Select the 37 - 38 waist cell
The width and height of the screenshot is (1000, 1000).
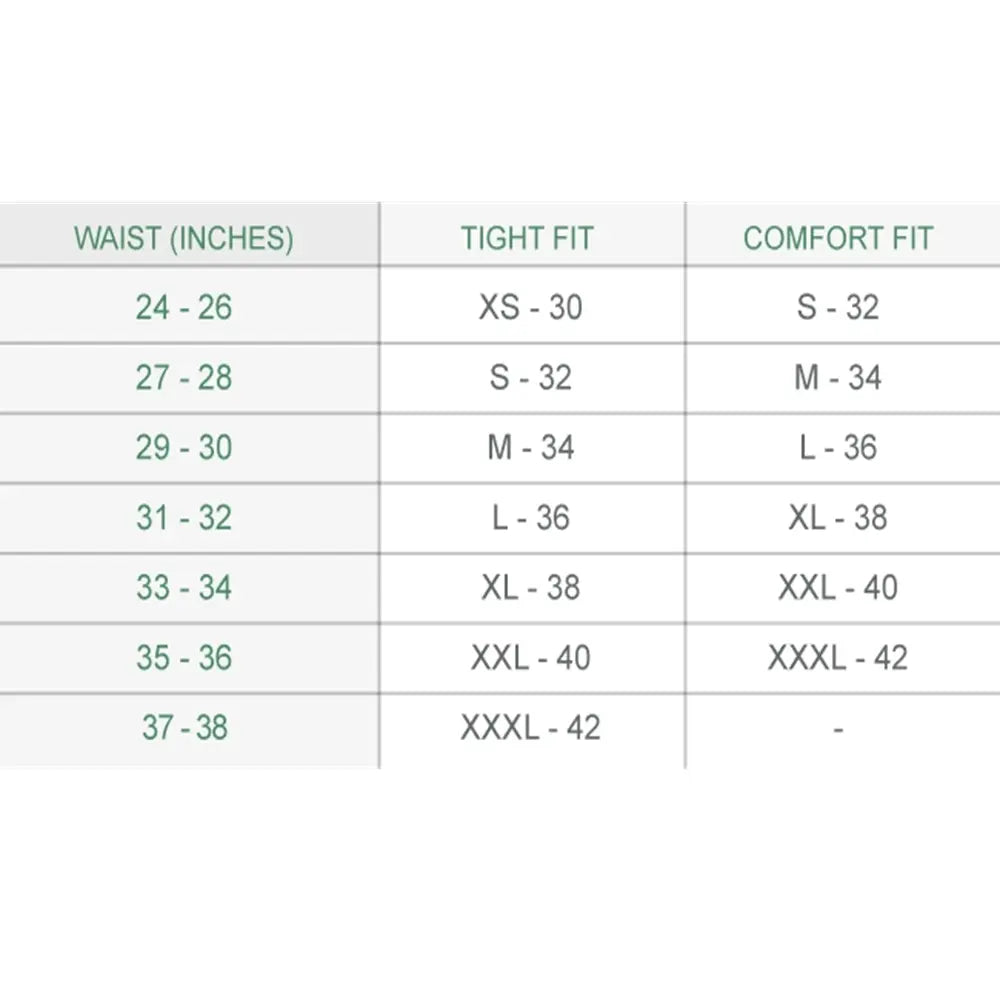click(x=184, y=727)
